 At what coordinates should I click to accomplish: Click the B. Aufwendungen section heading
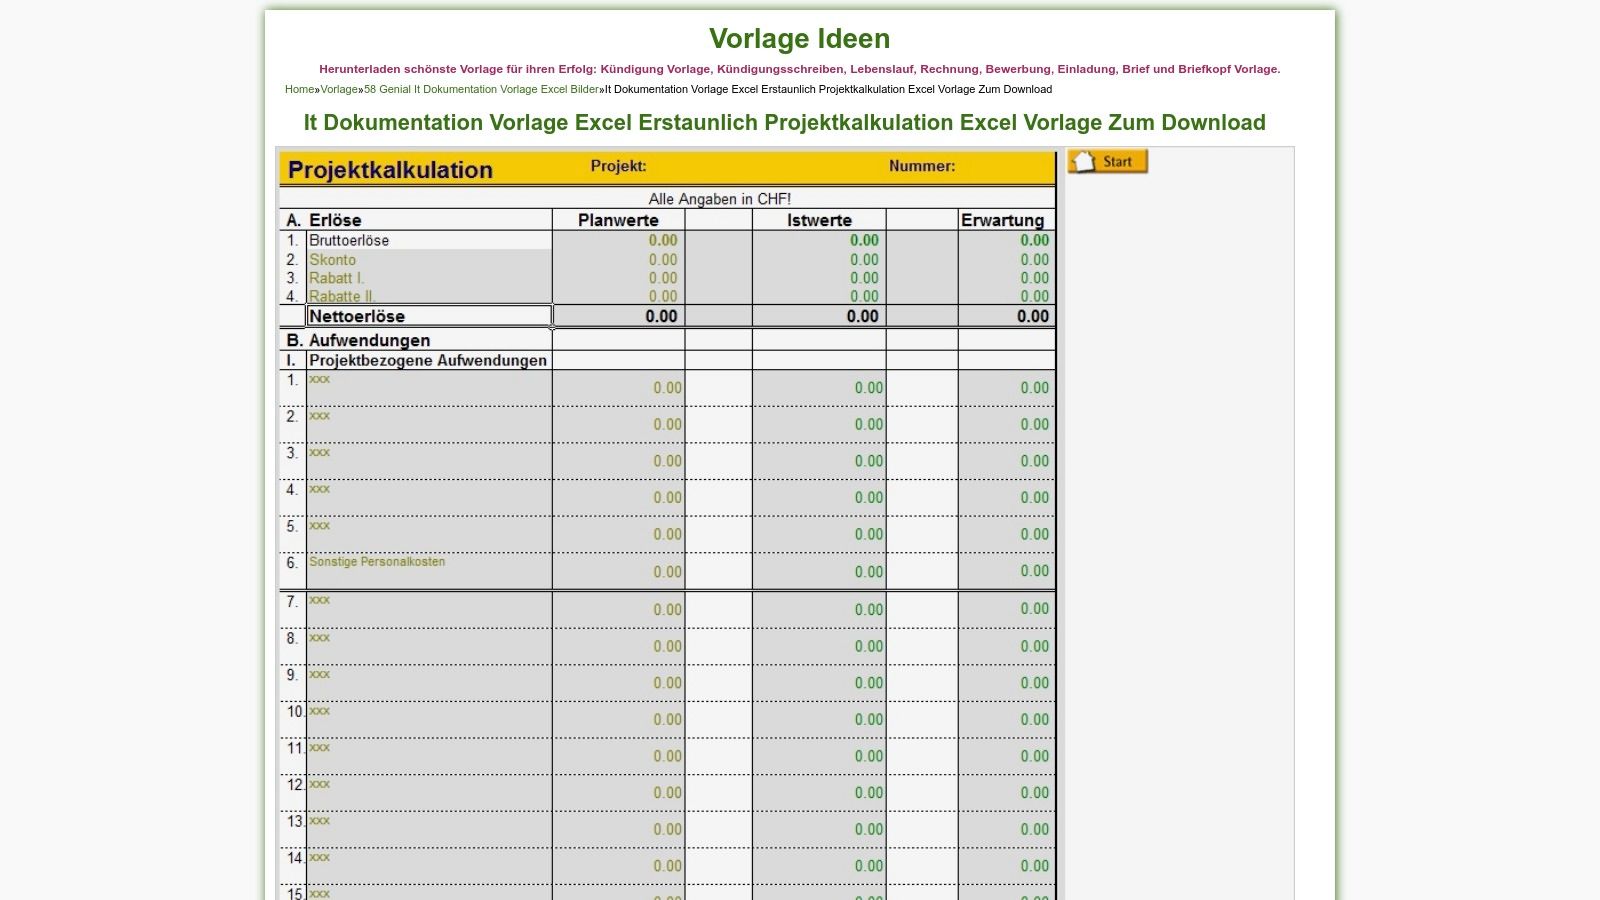(358, 340)
